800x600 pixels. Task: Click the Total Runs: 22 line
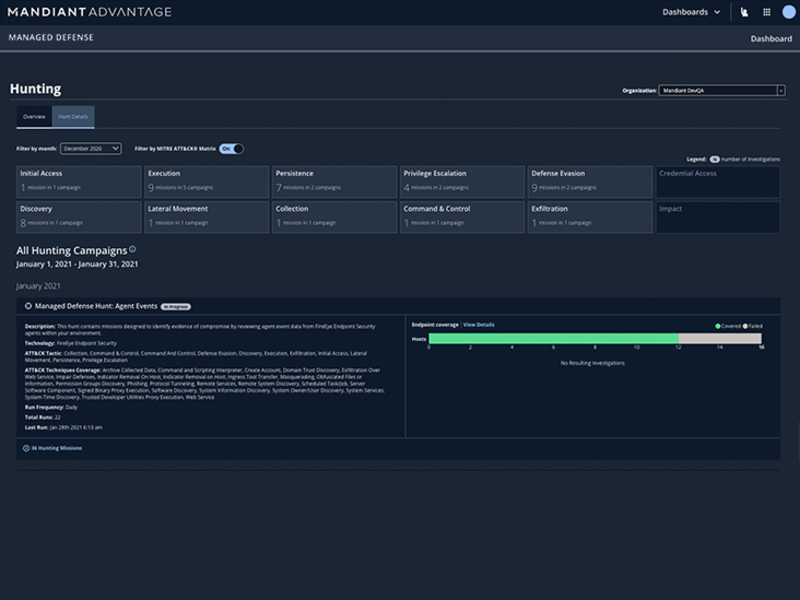point(43,417)
